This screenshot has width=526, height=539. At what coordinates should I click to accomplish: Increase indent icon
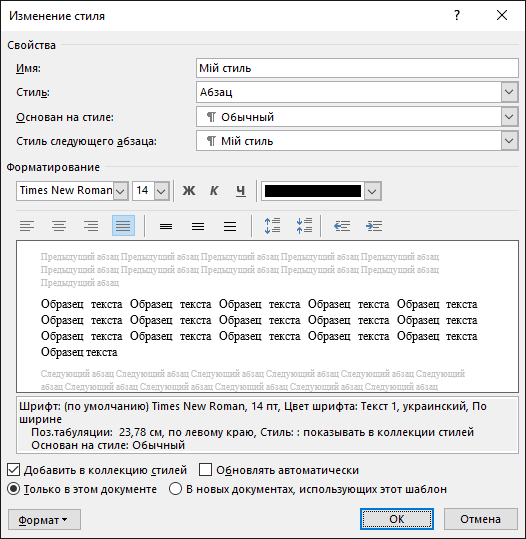pos(374,226)
